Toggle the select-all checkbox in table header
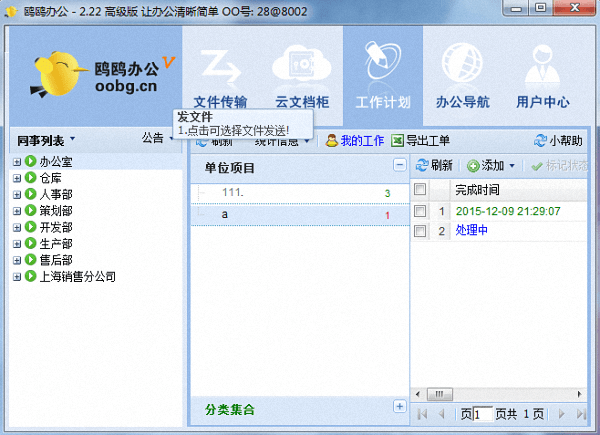Screen dimensions: 600x435 pos(420,189)
